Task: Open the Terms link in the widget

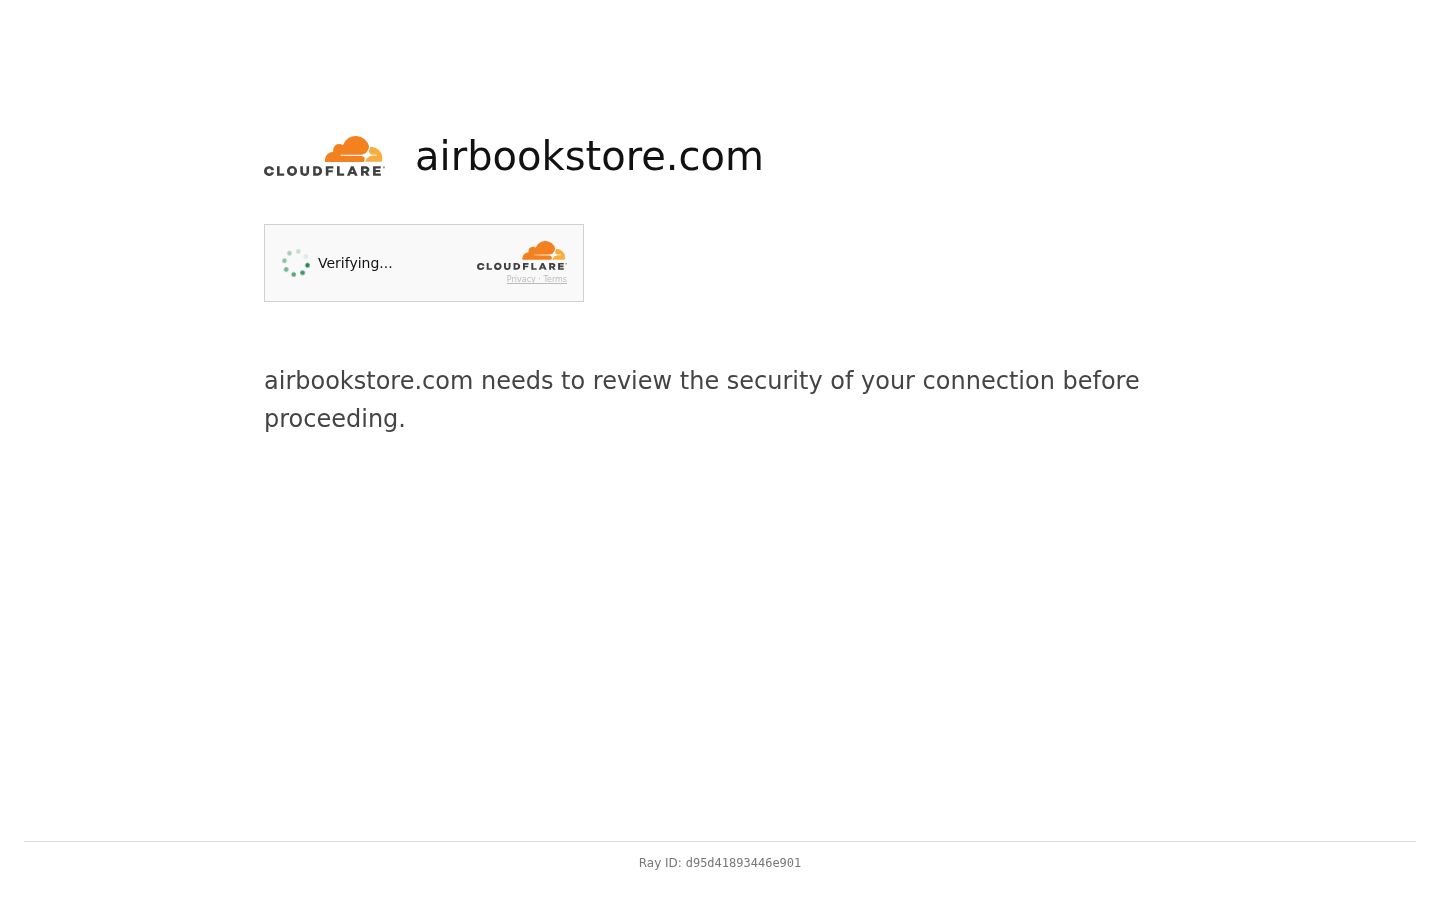Action: pos(555,279)
